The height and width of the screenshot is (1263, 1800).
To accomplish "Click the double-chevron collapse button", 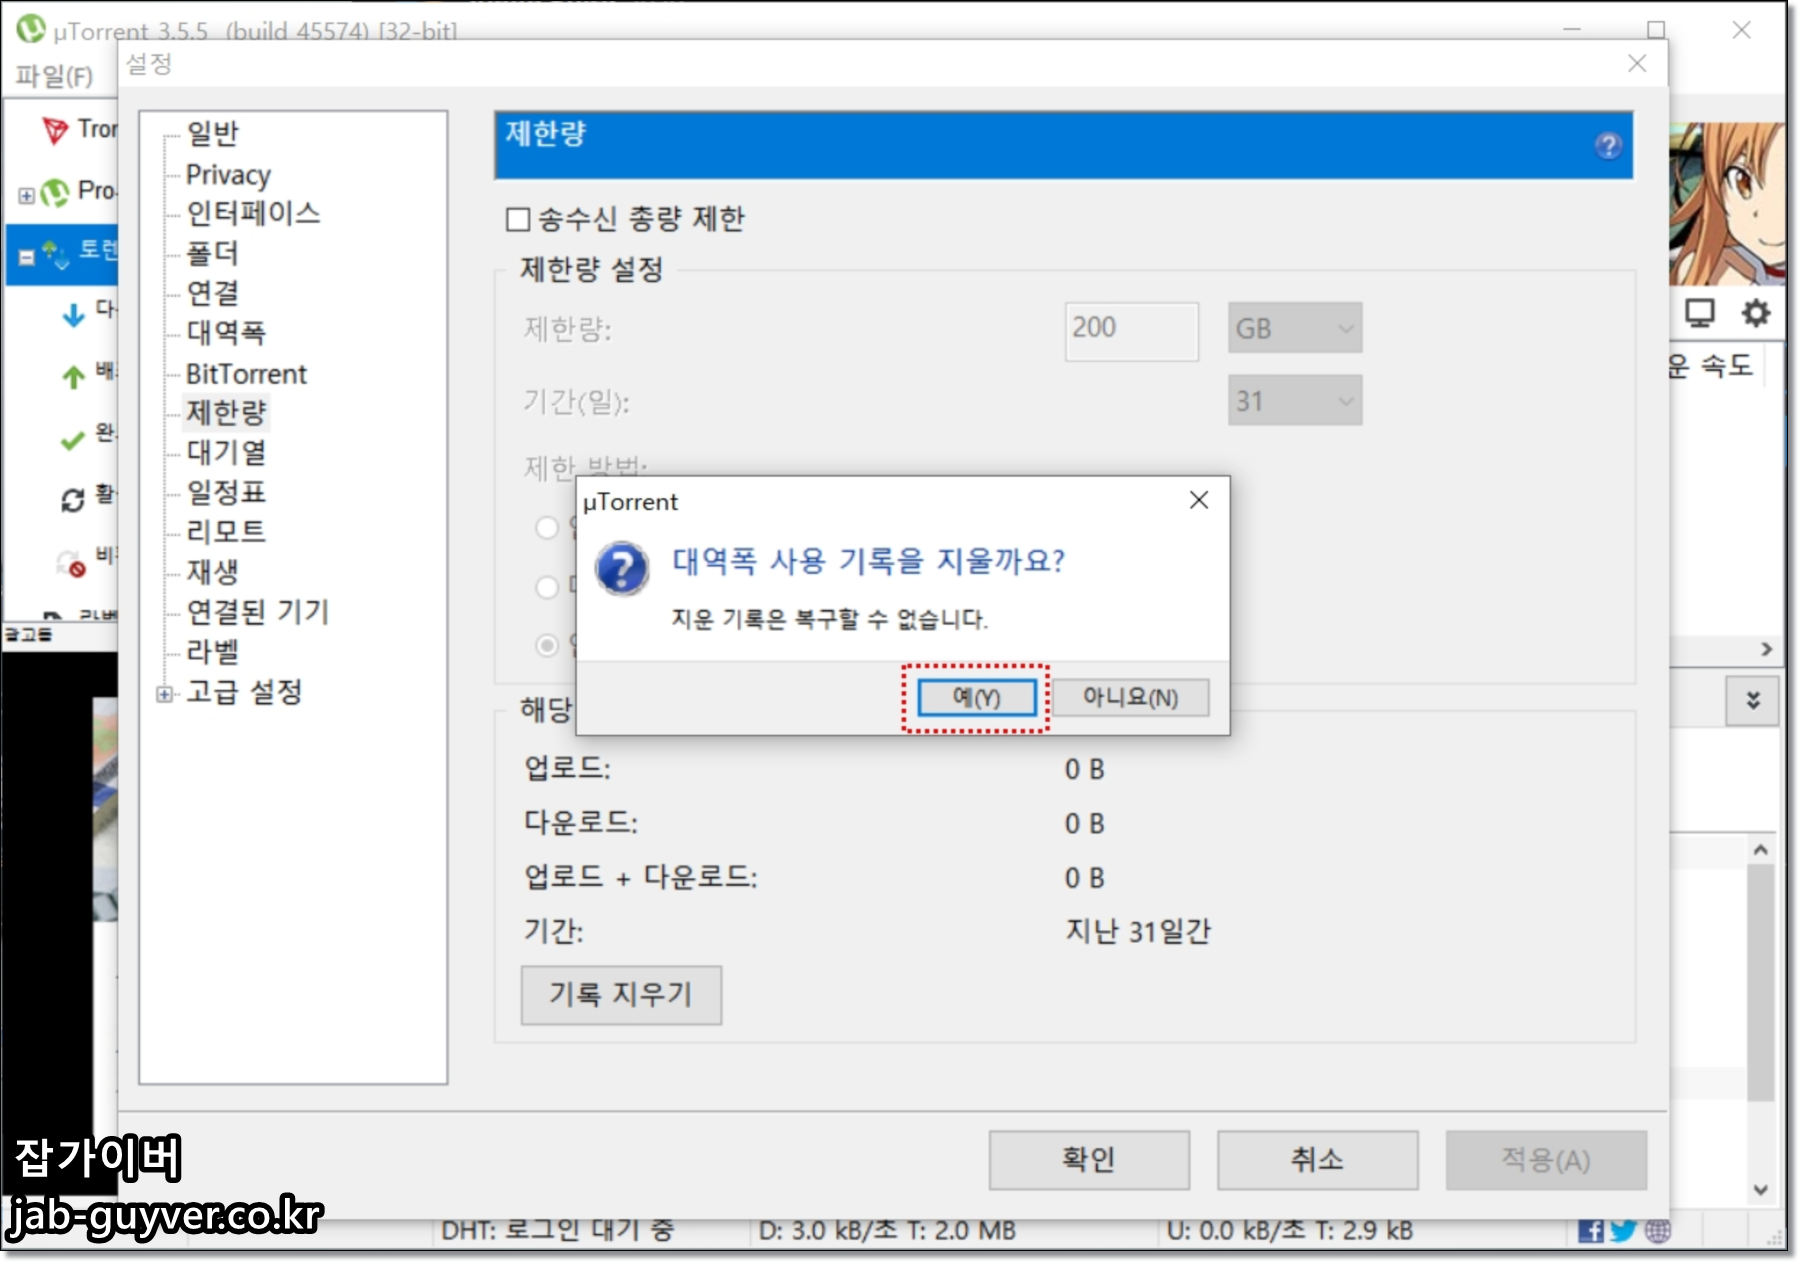I will [x=1752, y=701].
